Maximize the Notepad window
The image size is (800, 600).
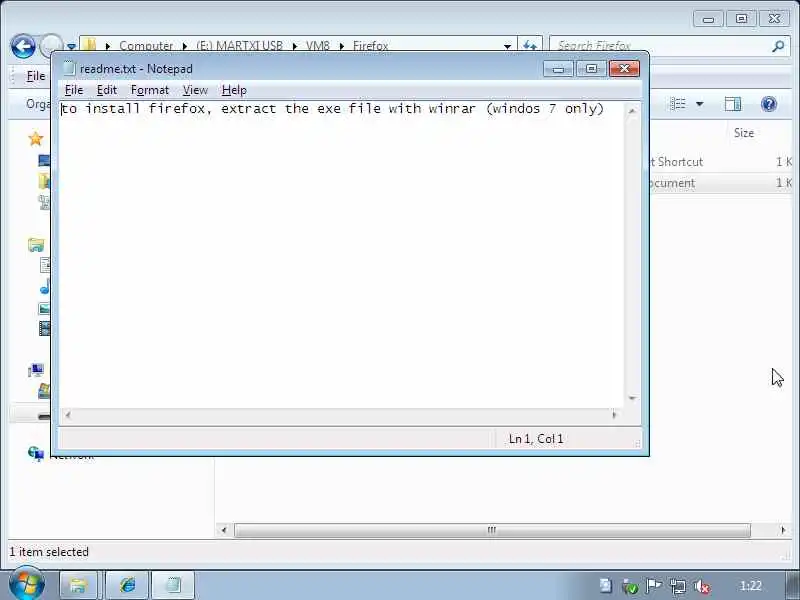point(591,69)
